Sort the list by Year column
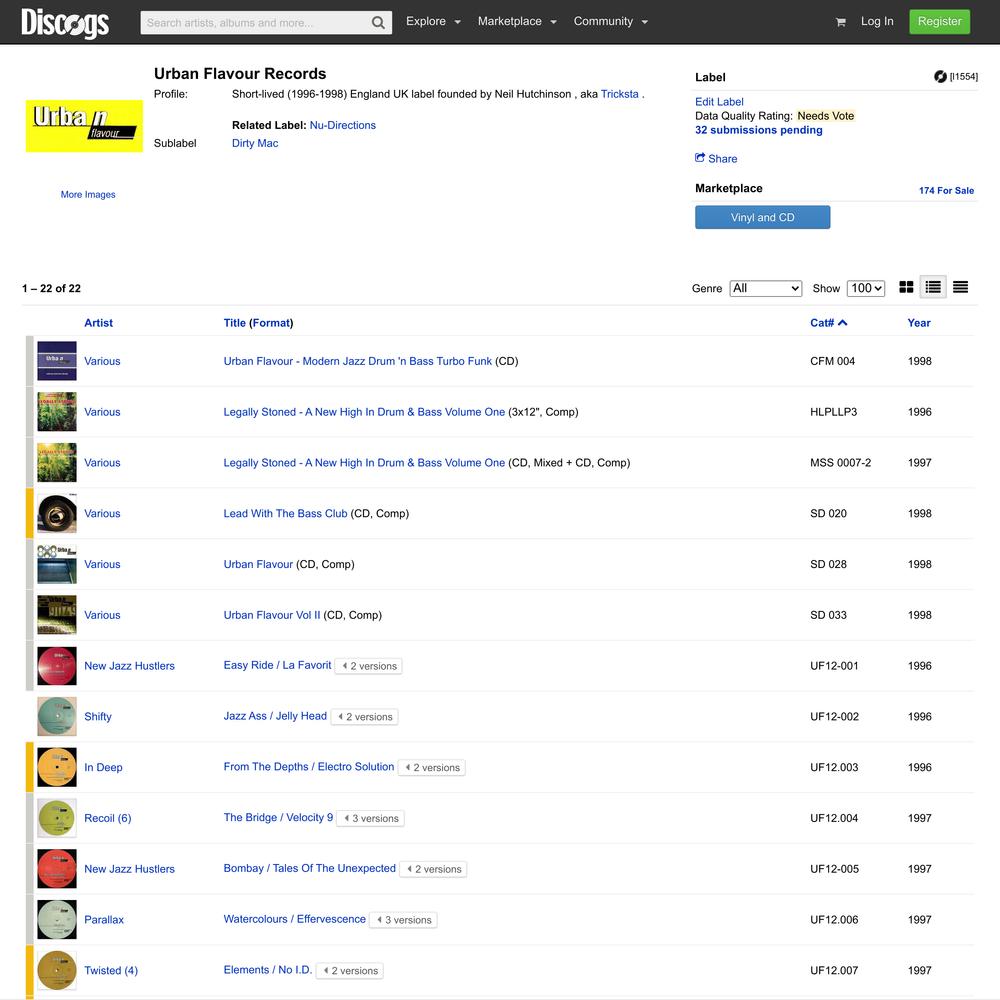1000x1000 pixels. pos(918,323)
